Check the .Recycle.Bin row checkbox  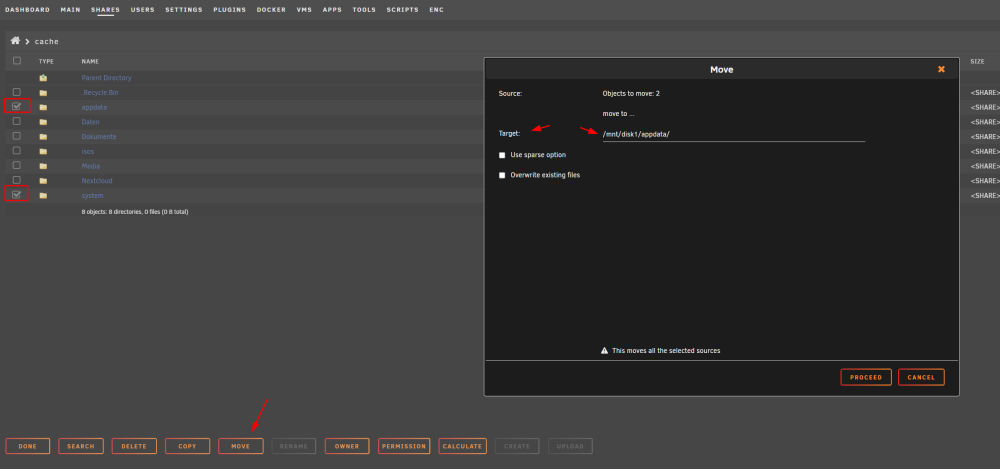coord(17,92)
